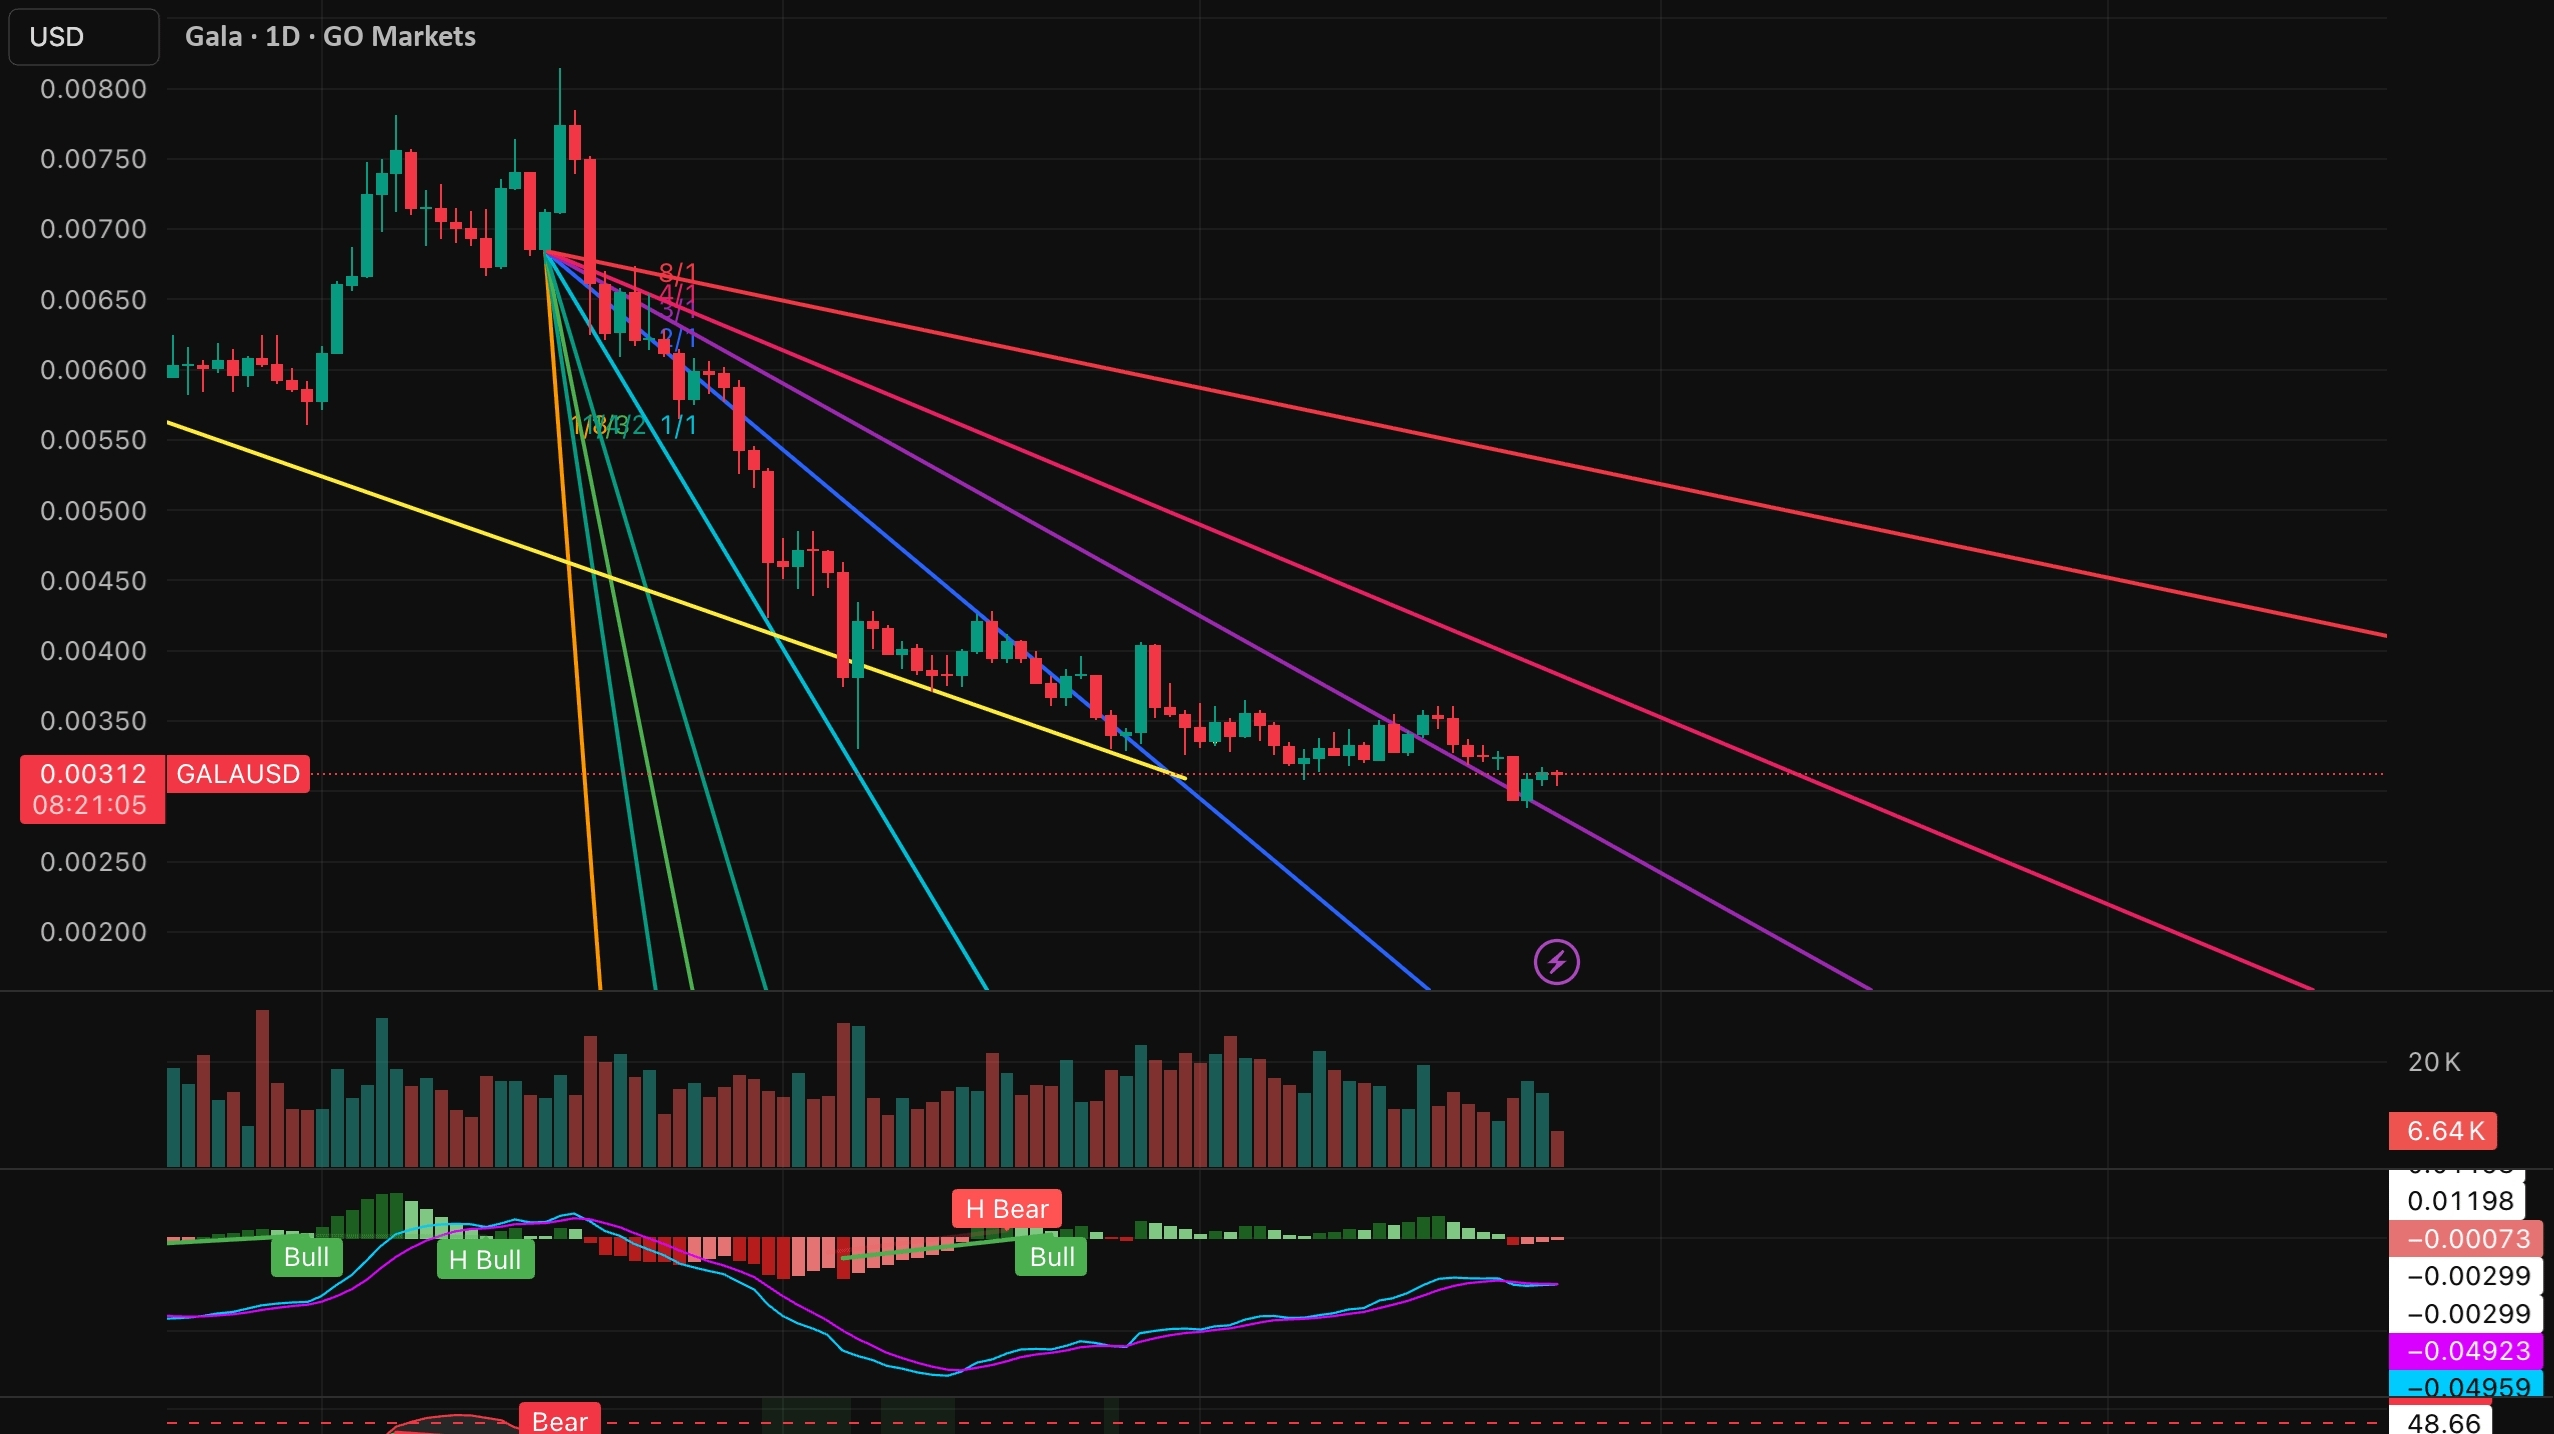
Task: Click the 20 K volume axis label
Action: point(2433,1062)
